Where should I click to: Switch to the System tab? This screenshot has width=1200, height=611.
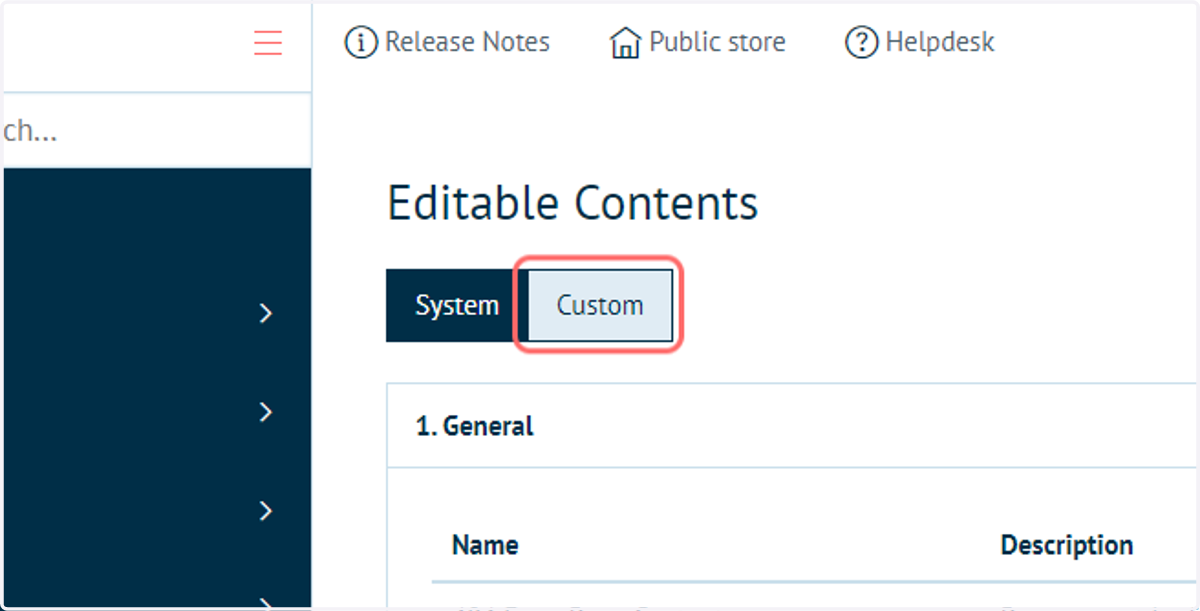pyautogui.click(x=457, y=305)
